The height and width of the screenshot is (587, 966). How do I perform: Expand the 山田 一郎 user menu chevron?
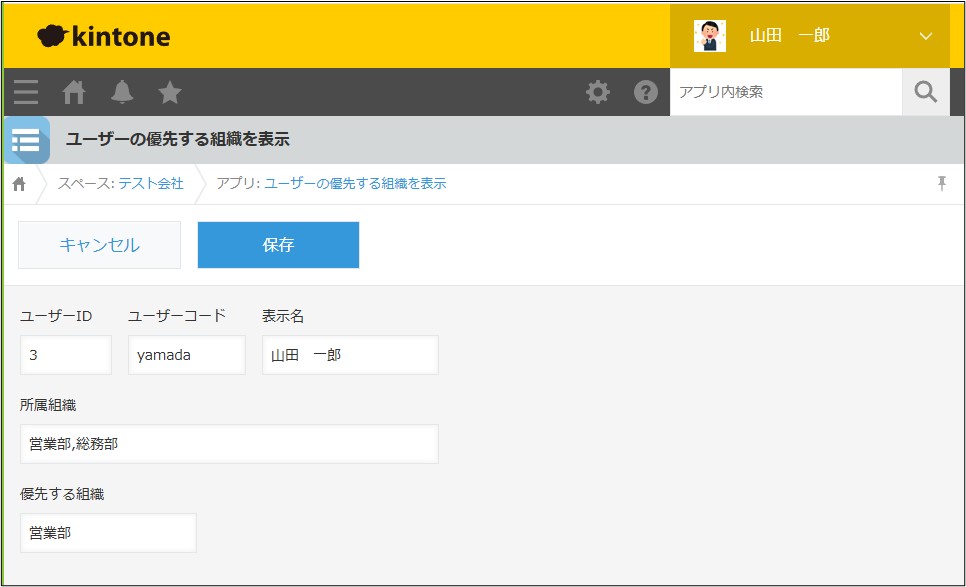point(925,36)
